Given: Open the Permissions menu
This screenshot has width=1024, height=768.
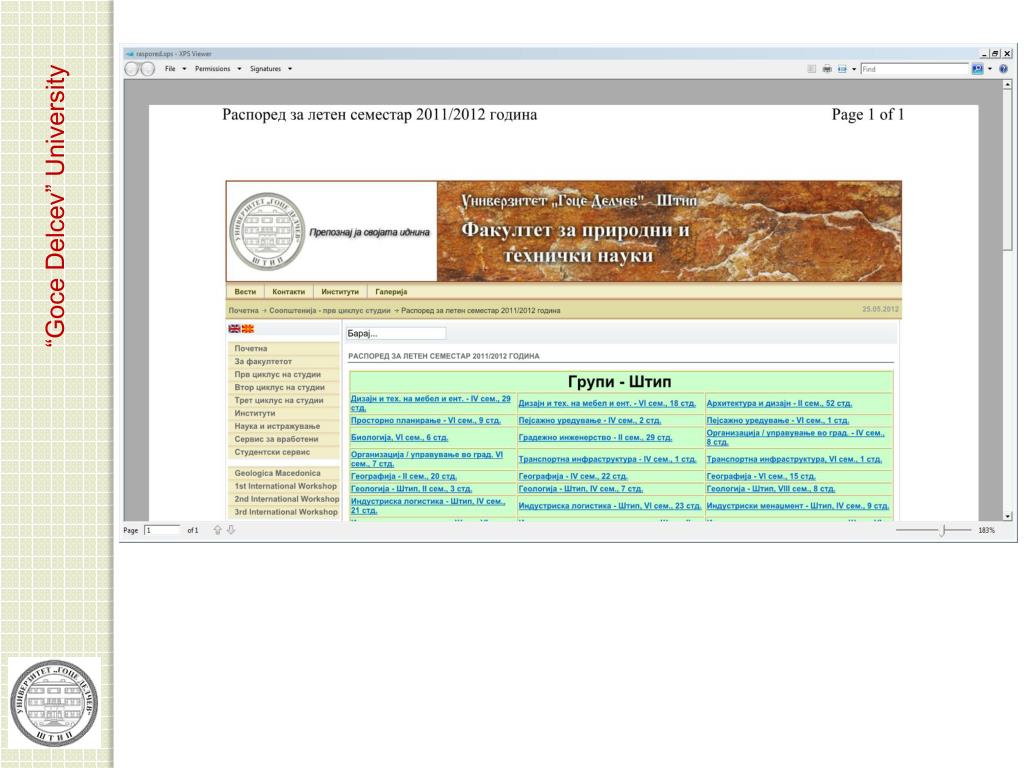Looking at the screenshot, I should pyautogui.click(x=218, y=69).
